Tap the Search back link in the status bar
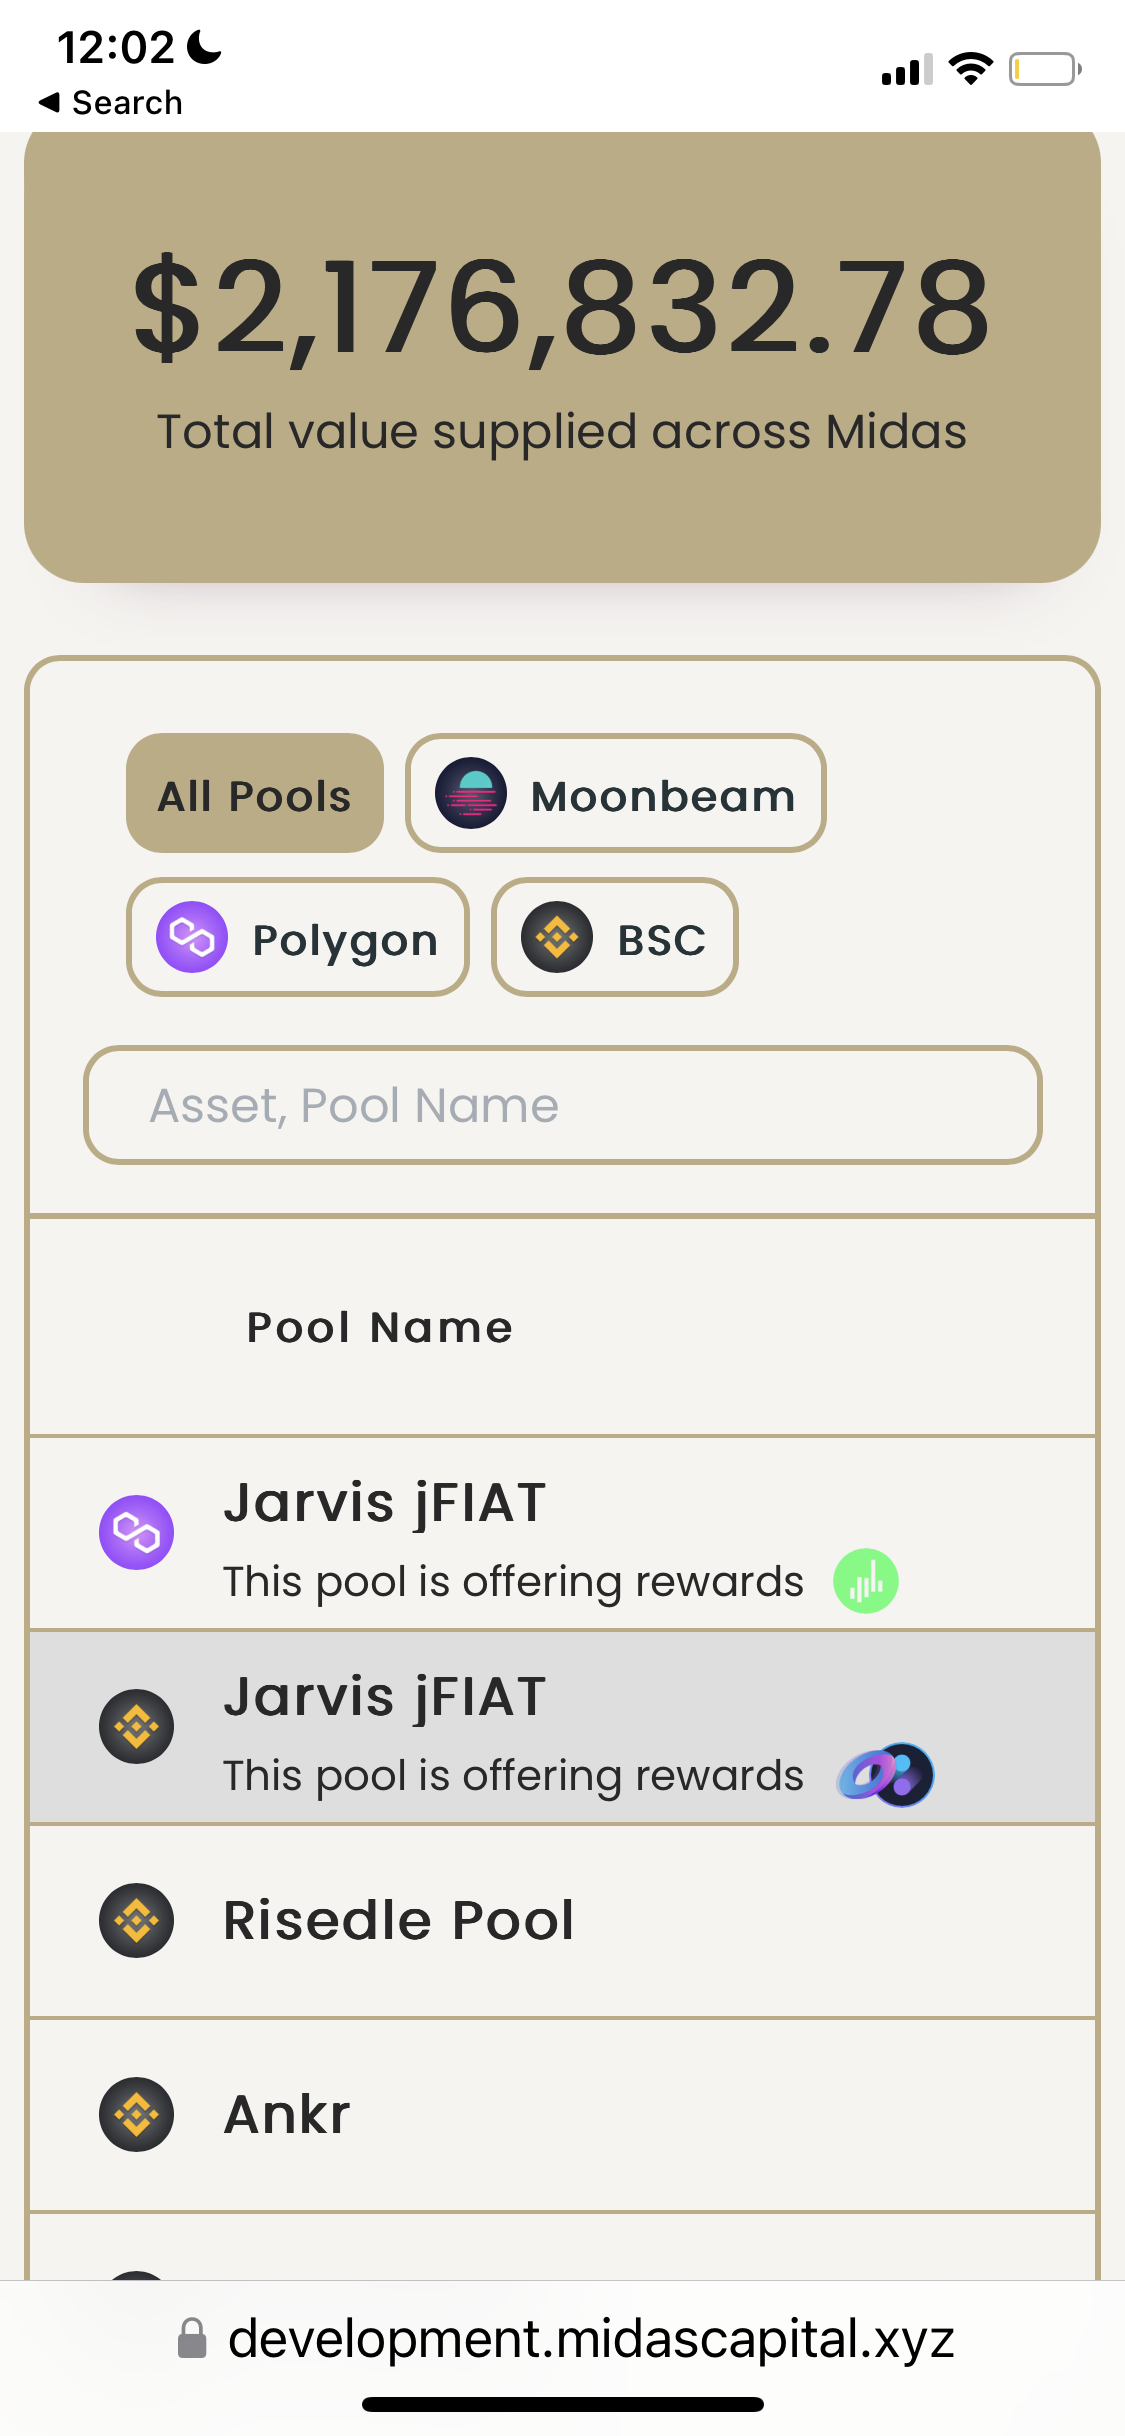 click(110, 101)
